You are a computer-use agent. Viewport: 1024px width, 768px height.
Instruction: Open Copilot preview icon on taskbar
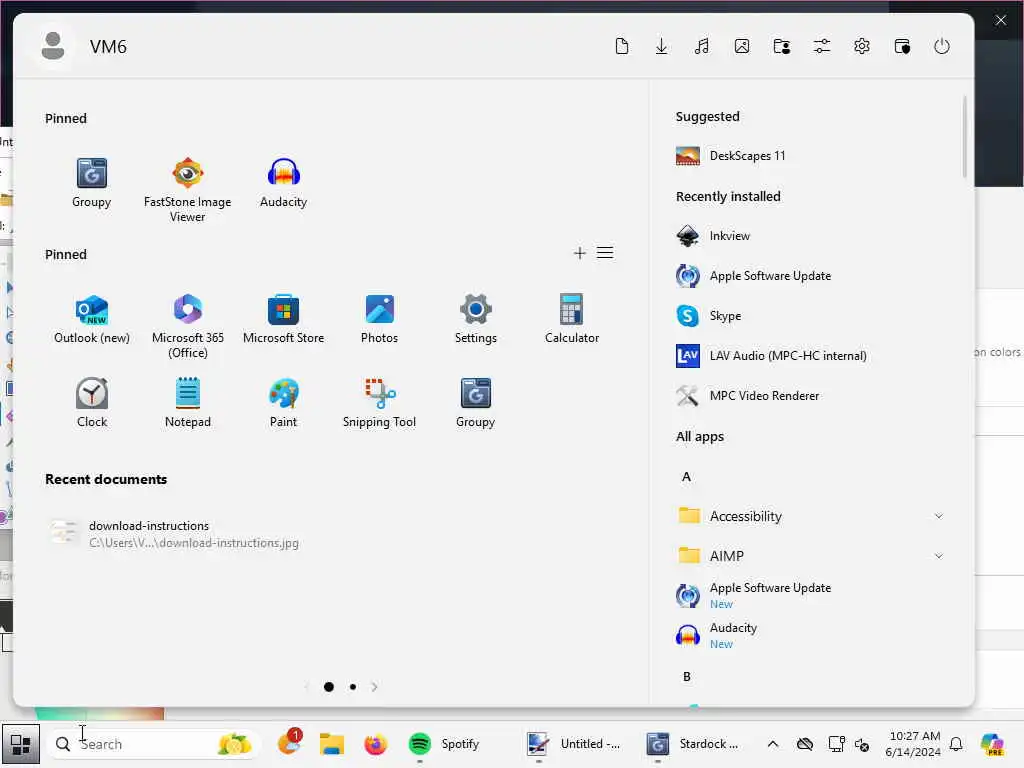992,744
